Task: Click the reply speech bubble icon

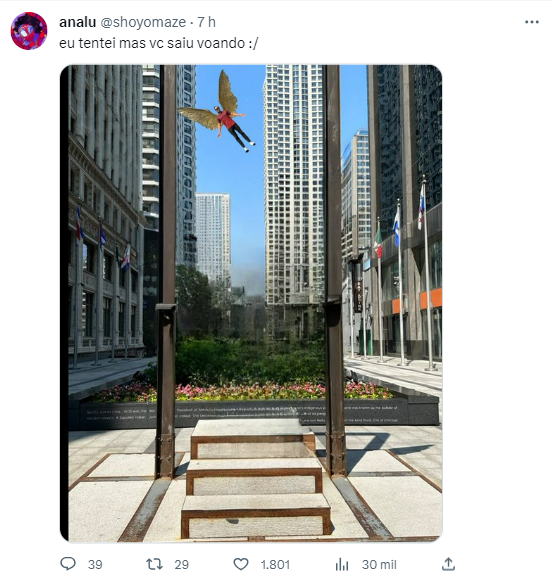Action: 68,564
